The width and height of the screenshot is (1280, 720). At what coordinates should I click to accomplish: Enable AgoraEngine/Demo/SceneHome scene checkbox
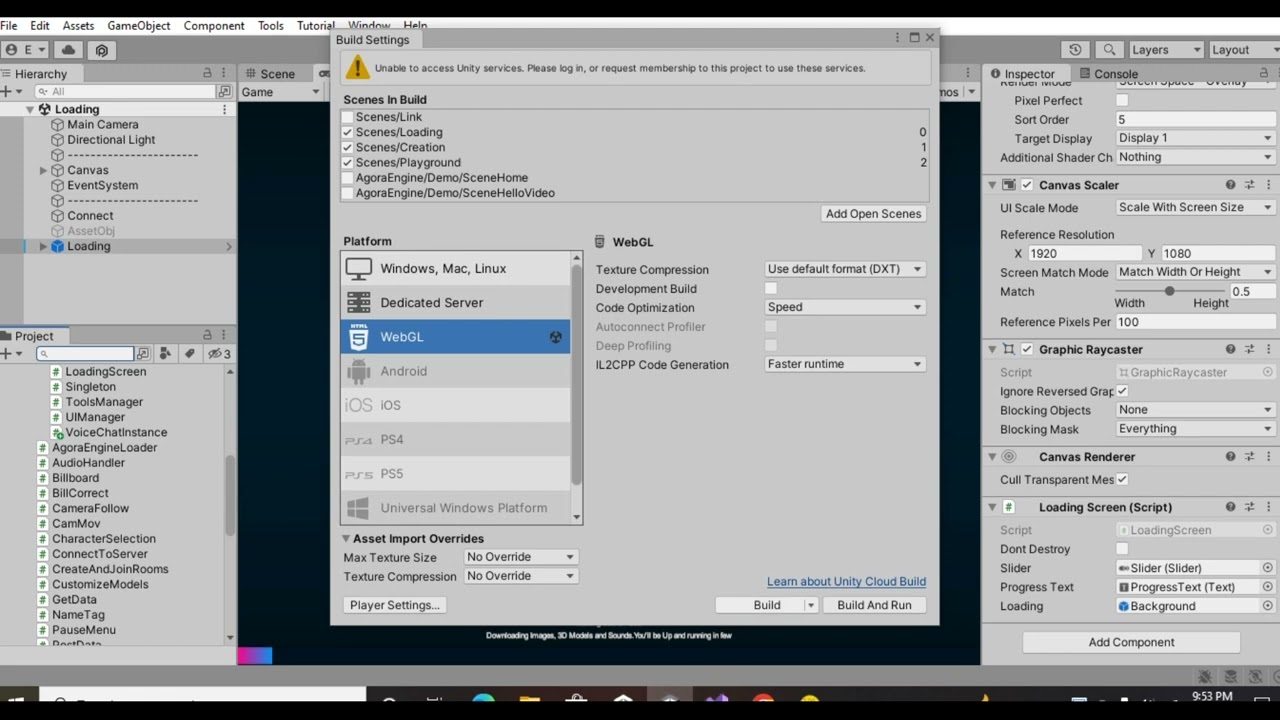[x=348, y=178]
